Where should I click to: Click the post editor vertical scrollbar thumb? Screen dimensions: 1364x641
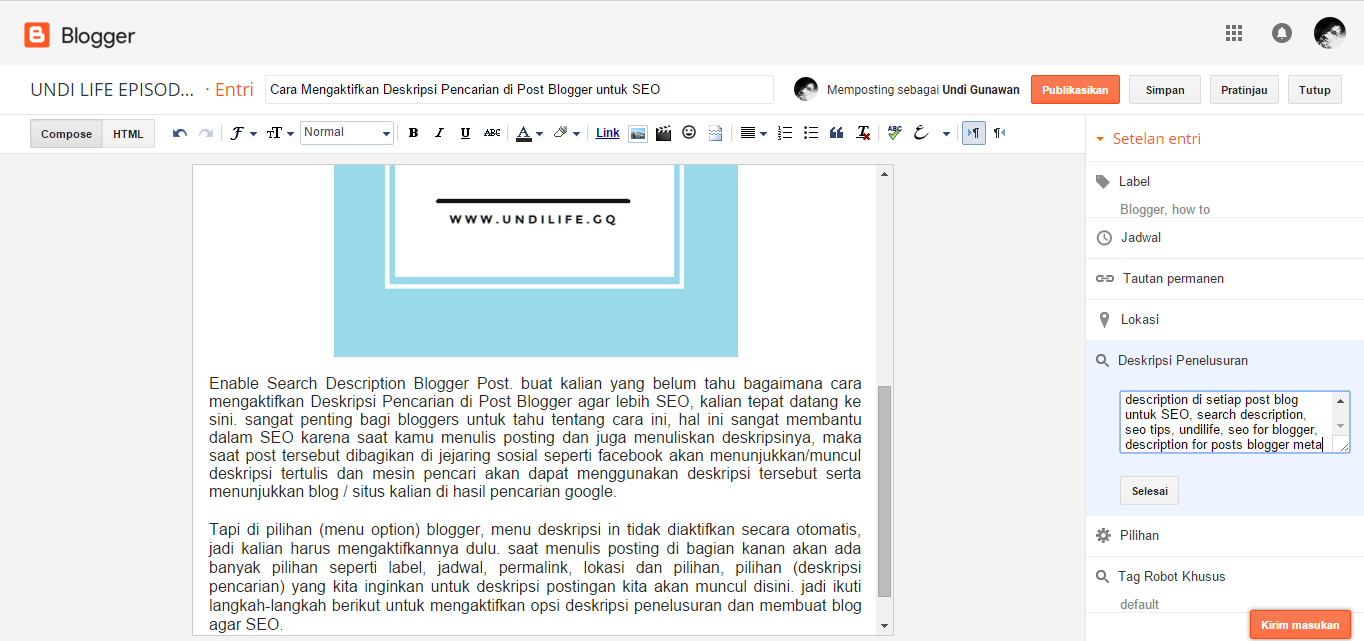click(884, 491)
